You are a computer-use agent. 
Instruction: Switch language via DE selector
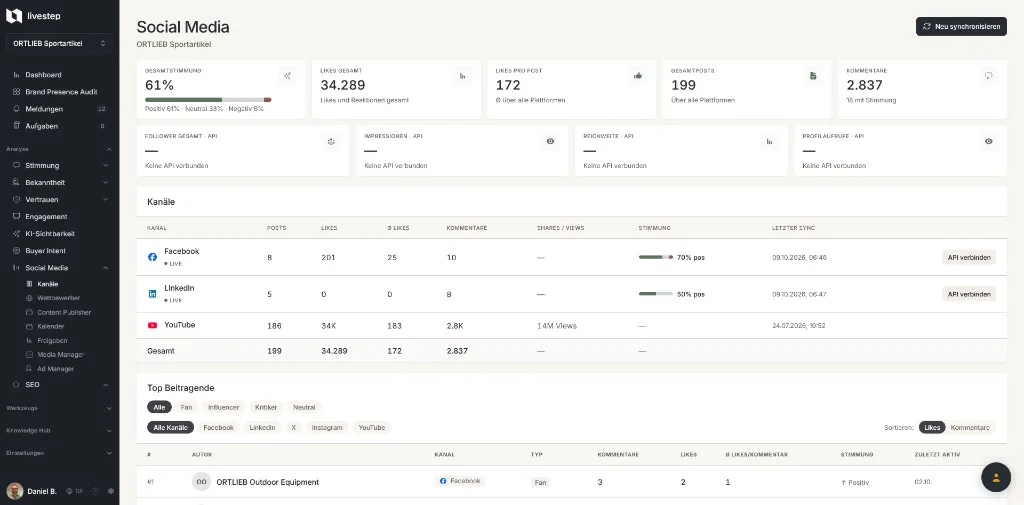(x=74, y=491)
